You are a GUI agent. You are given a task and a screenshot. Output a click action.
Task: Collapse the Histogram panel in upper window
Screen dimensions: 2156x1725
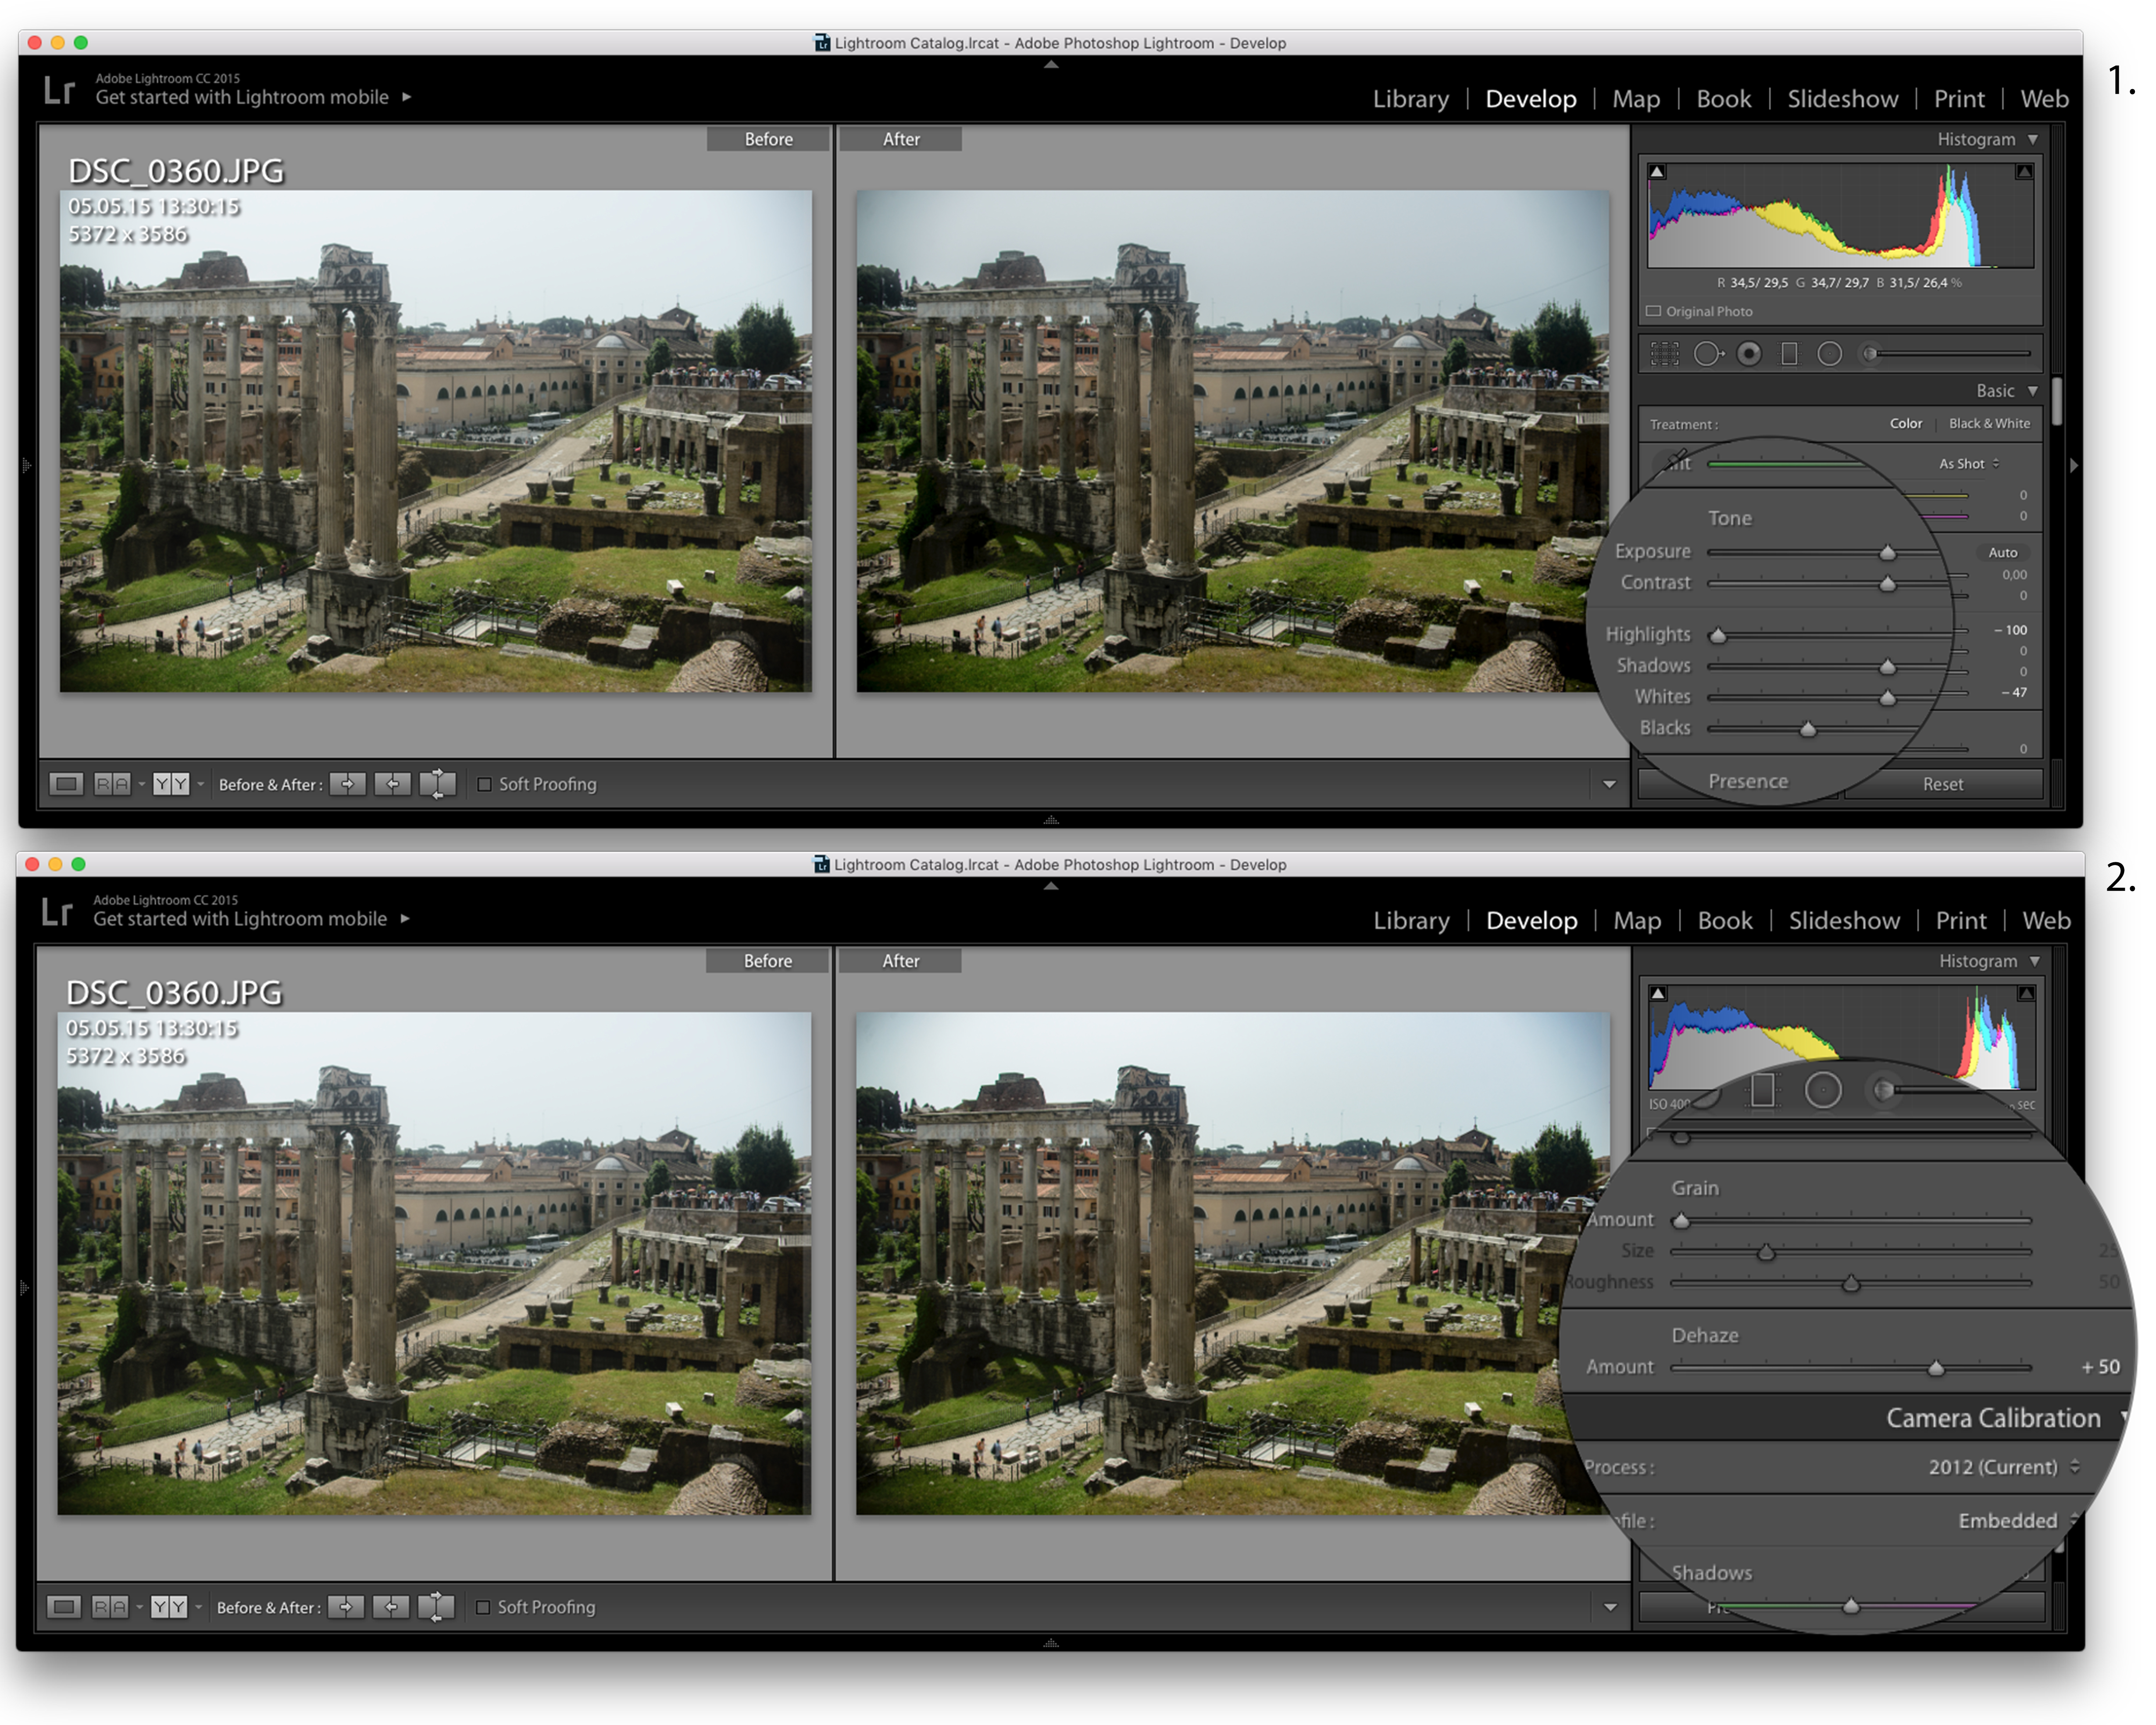[2033, 140]
